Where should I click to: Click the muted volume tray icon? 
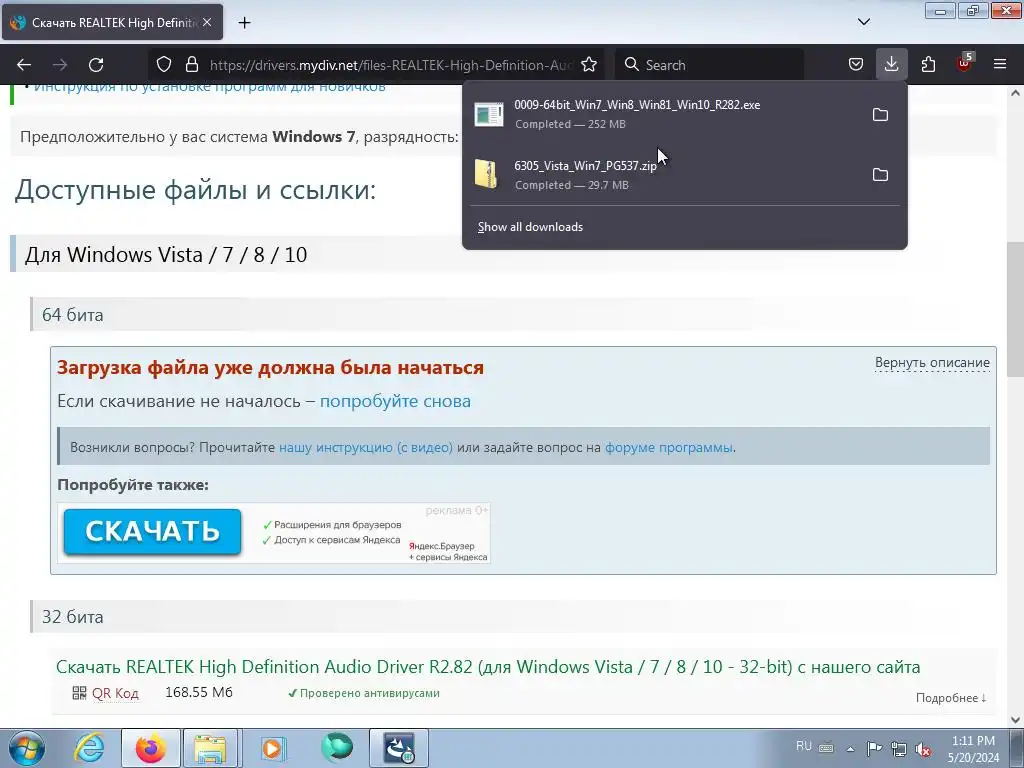[923, 749]
